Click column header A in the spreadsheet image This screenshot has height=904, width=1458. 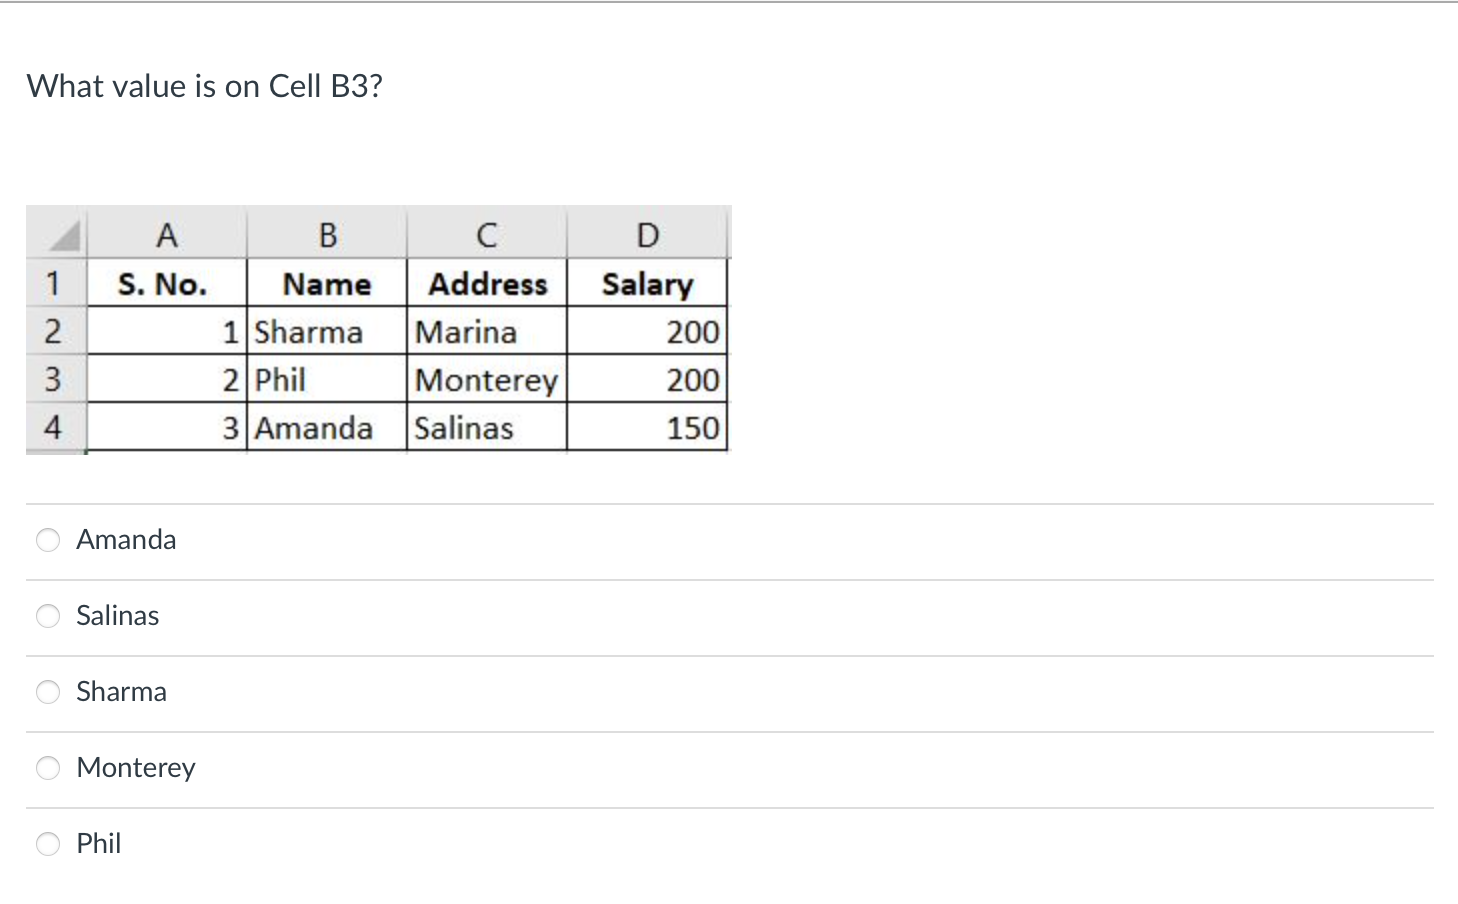[x=167, y=235]
